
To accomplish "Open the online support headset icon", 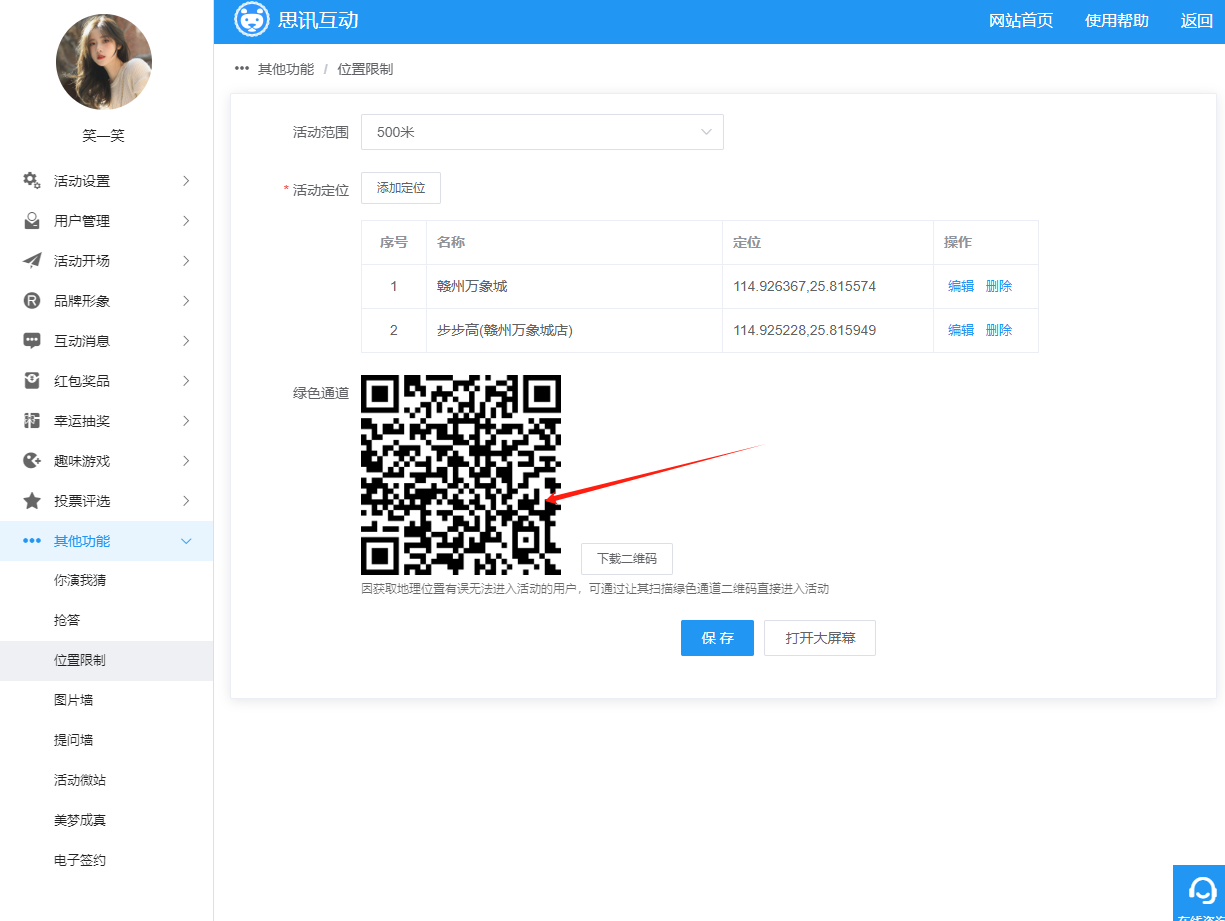I will coord(1202,889).
